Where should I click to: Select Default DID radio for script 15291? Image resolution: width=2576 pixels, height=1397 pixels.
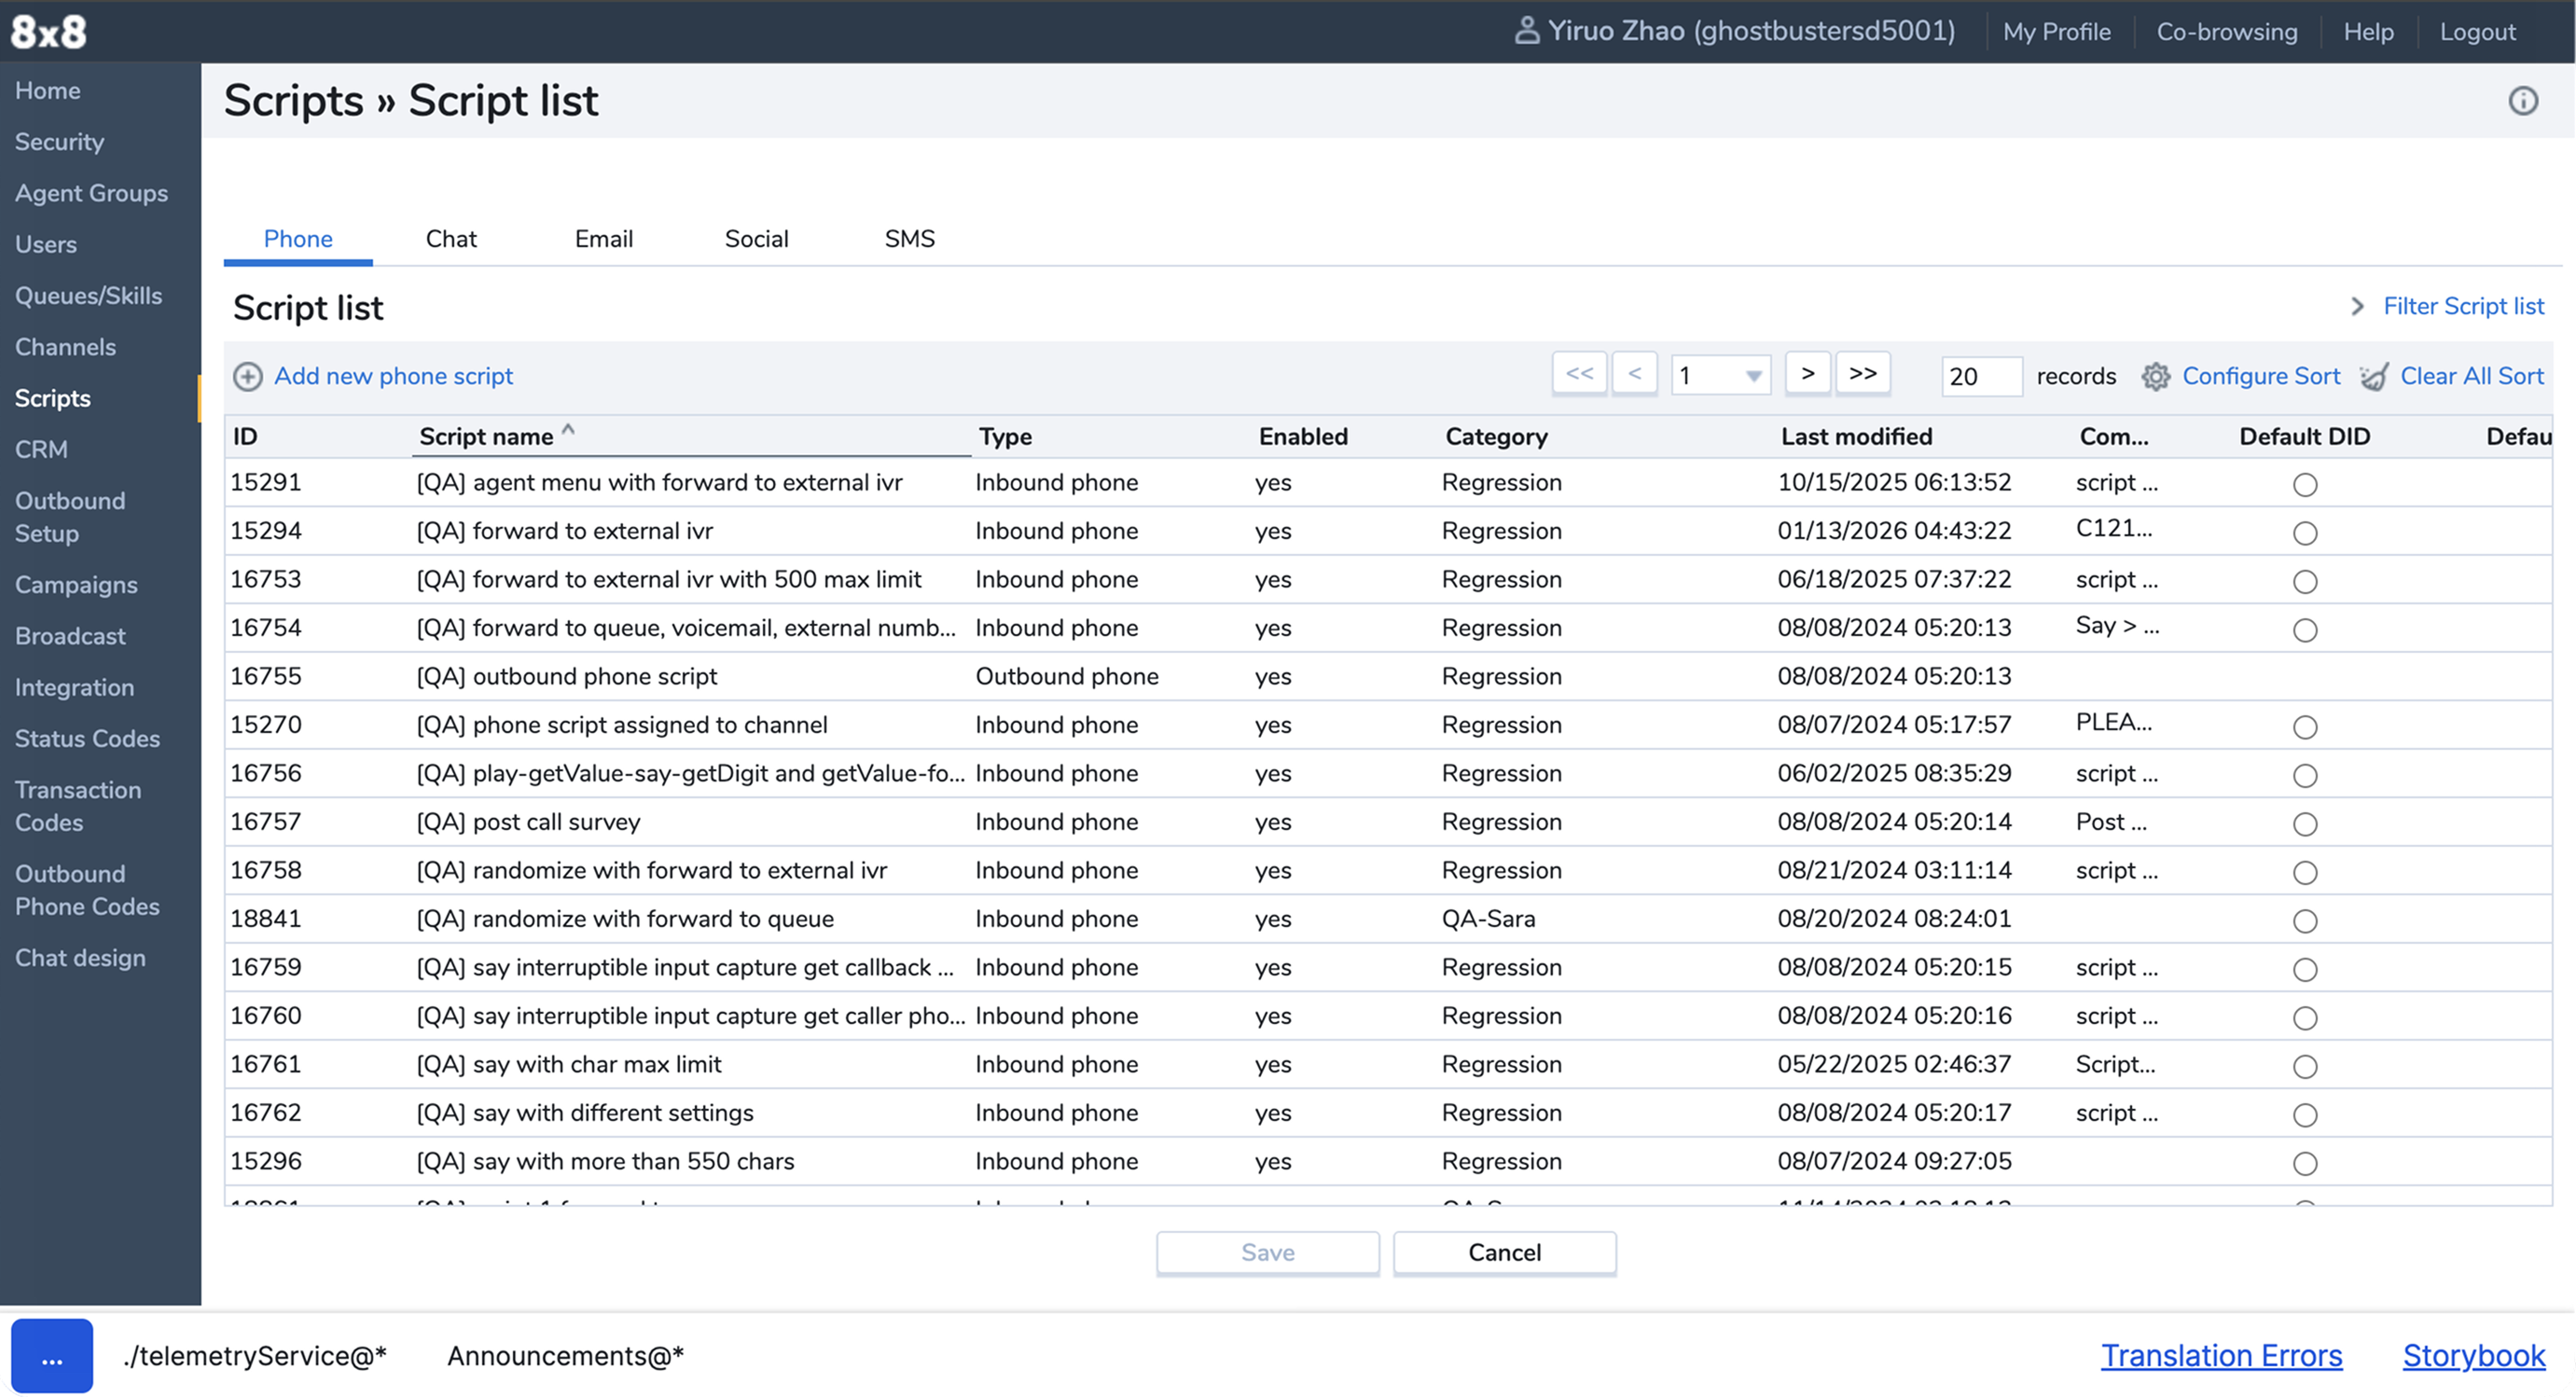click(2304, 485)
